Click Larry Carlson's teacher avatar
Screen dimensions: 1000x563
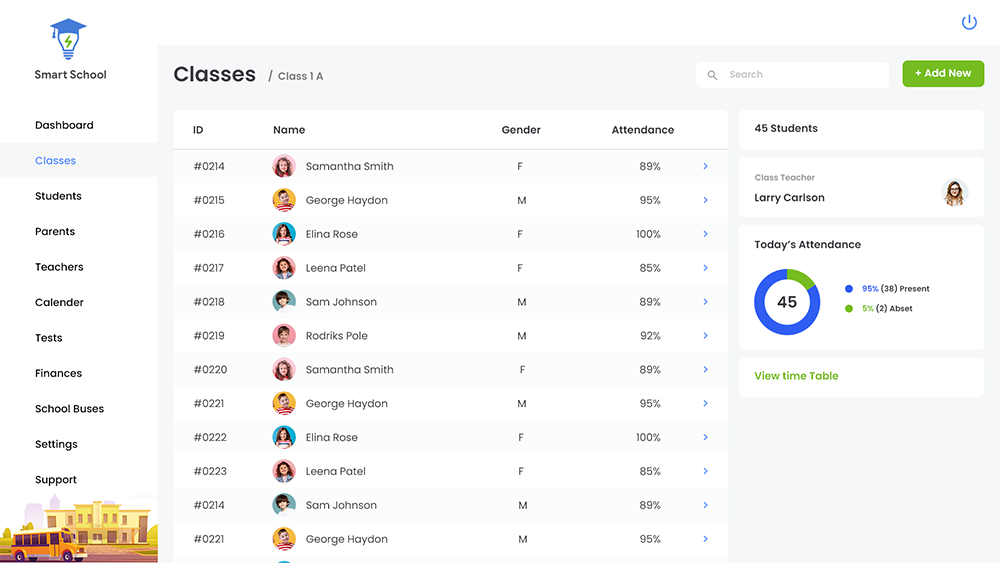(x=954, y=192)
